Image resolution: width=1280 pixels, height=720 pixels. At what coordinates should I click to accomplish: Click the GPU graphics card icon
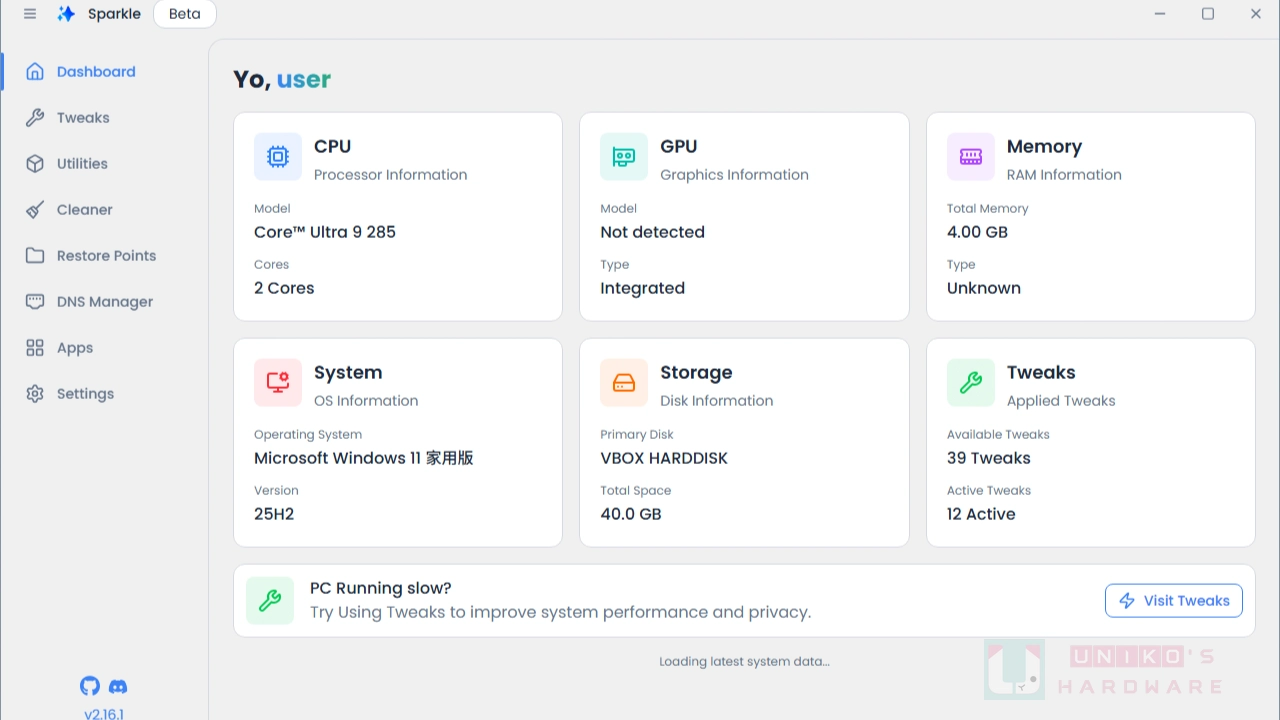[624, 157]
